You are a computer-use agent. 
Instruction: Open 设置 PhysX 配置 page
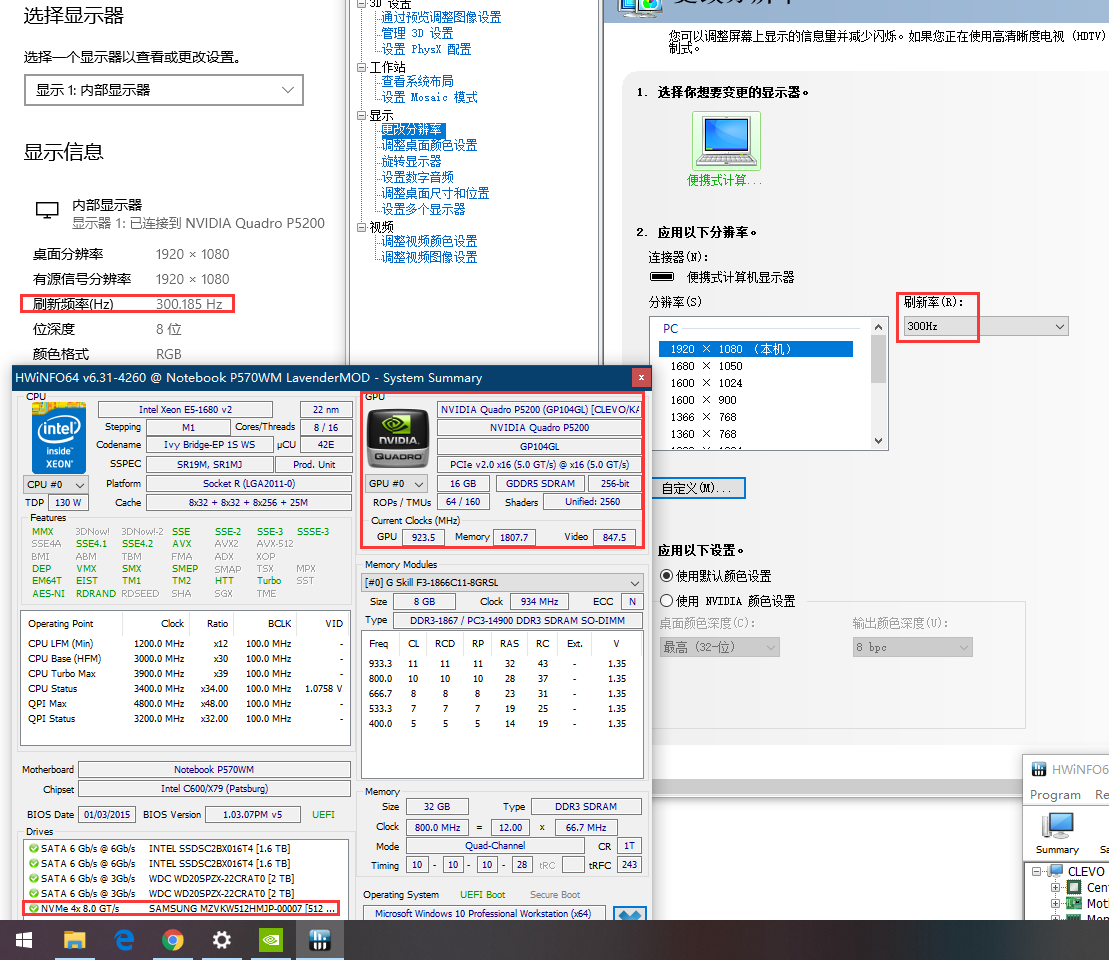(426, 50)
